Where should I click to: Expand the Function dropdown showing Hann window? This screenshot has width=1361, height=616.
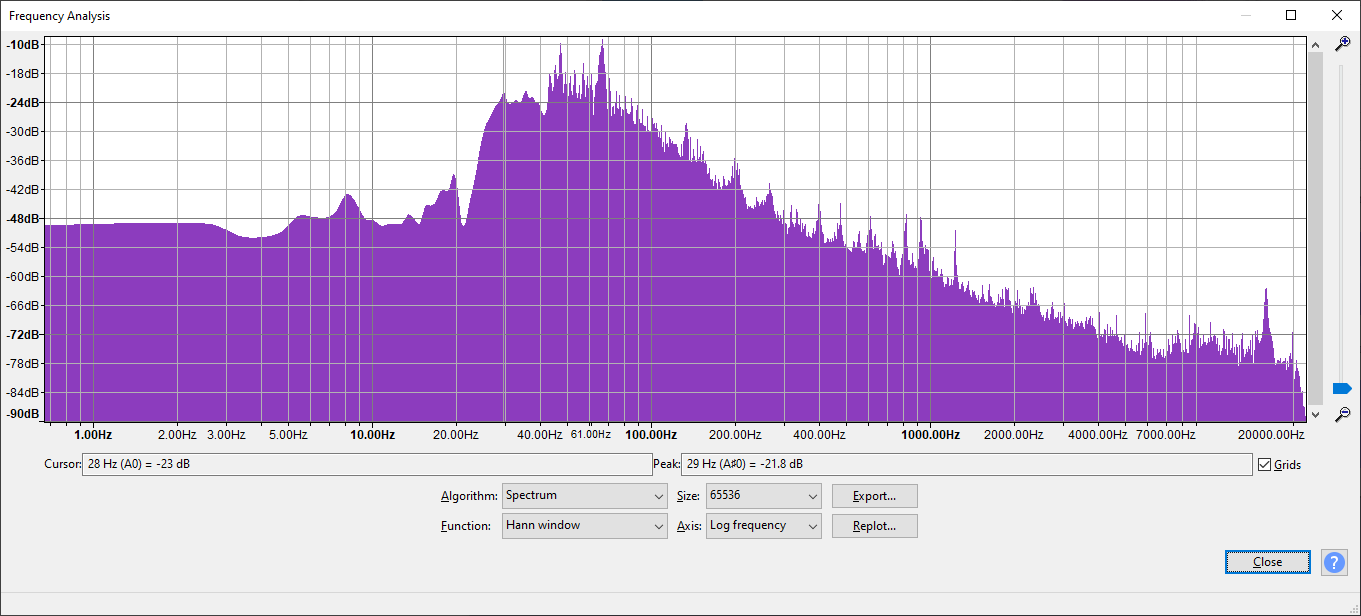585,526
